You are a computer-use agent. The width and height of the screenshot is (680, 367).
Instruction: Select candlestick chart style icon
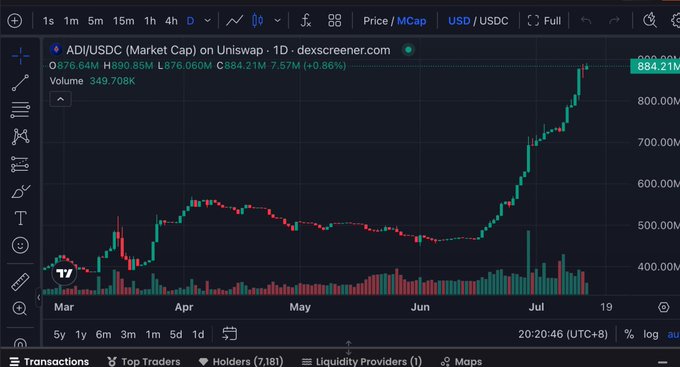[258, 20]
